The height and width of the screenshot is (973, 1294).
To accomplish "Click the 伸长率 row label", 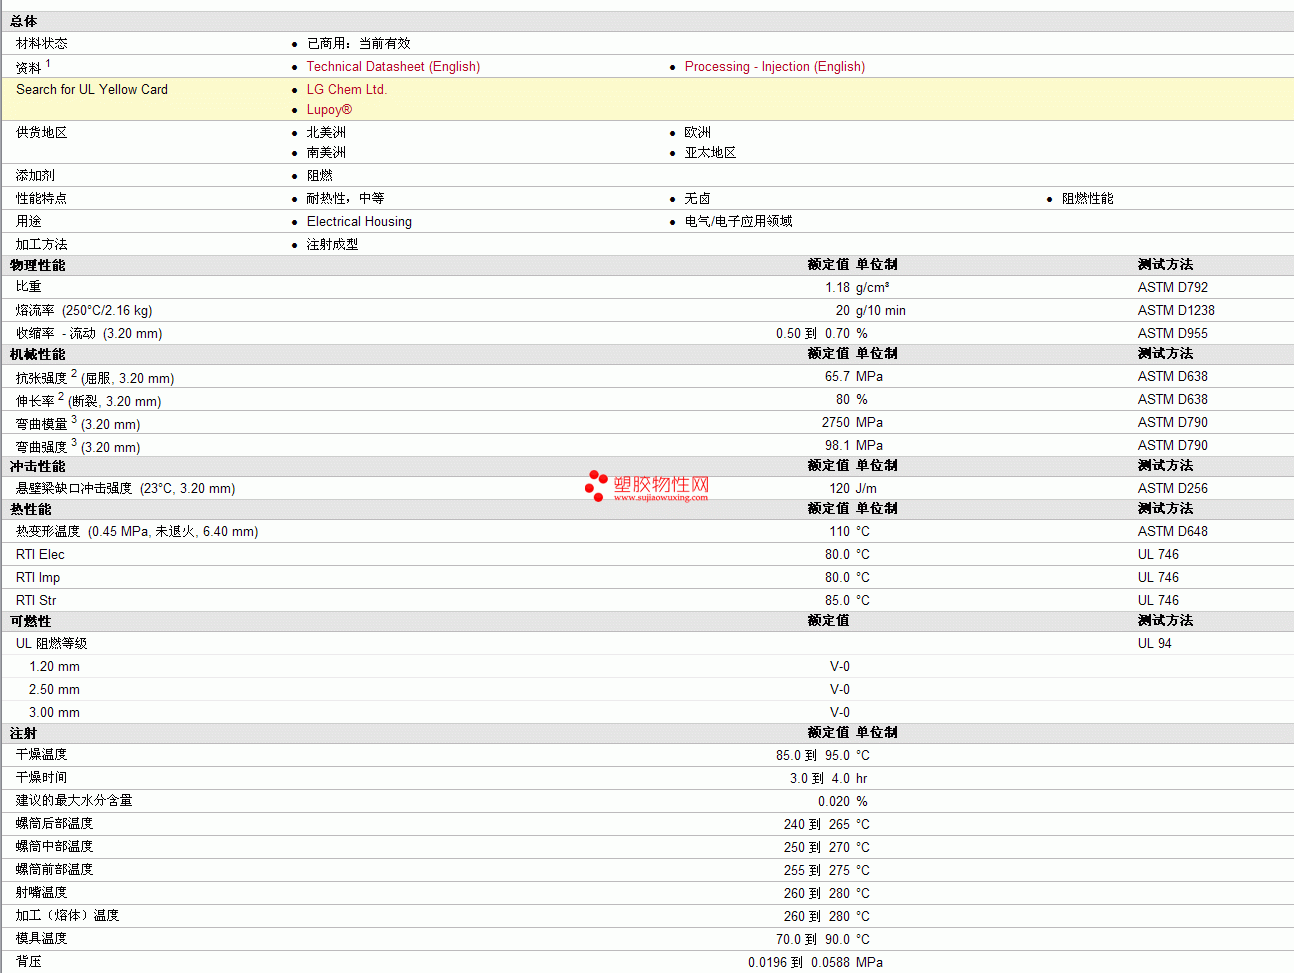I will click(x=89, y=401).
